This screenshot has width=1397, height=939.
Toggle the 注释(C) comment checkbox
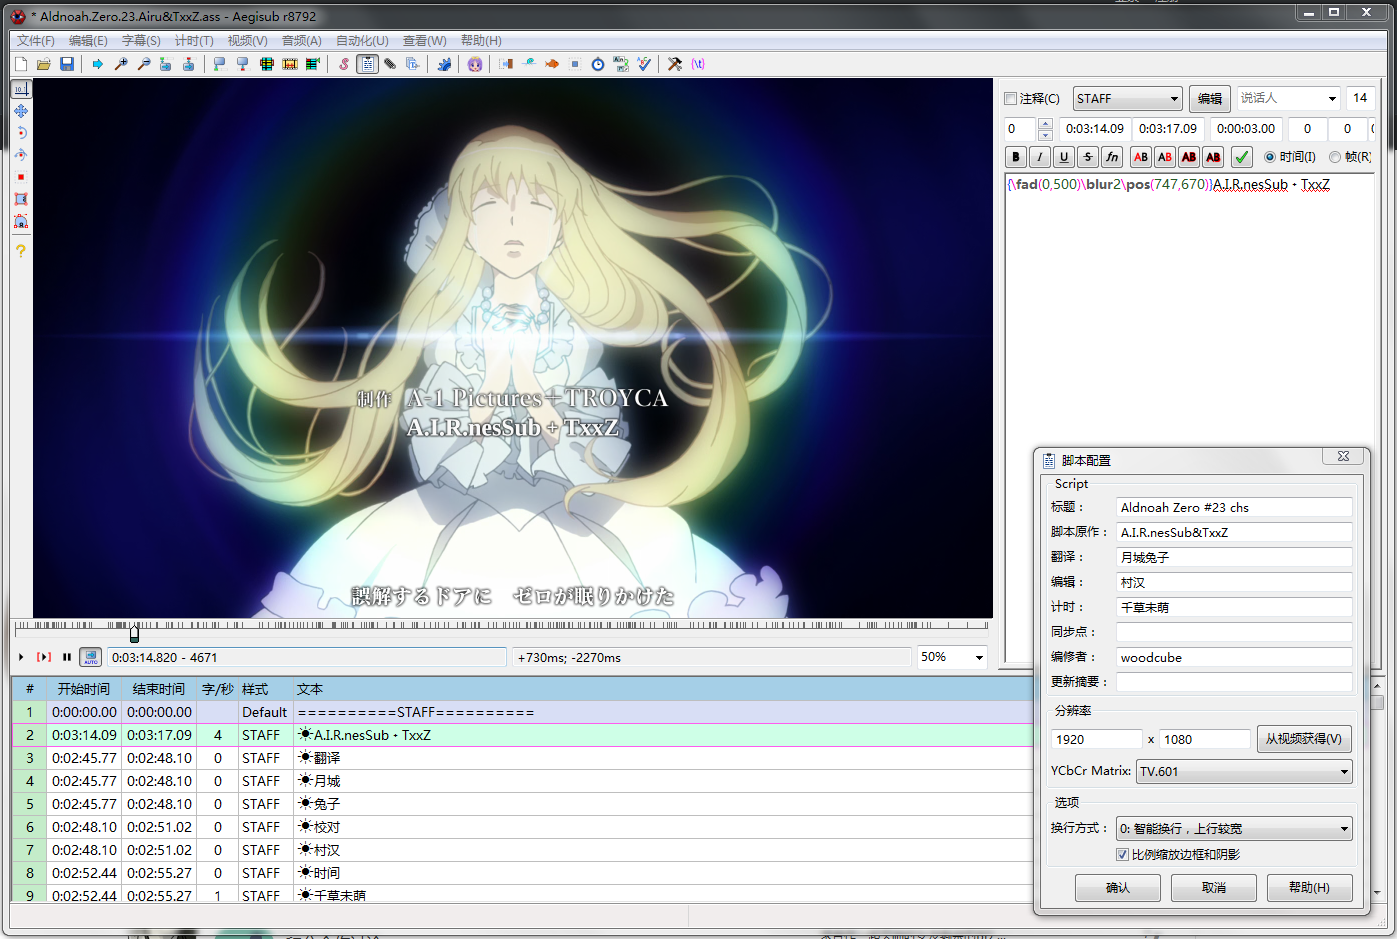pyautogui.click(x=1011, y=98)
